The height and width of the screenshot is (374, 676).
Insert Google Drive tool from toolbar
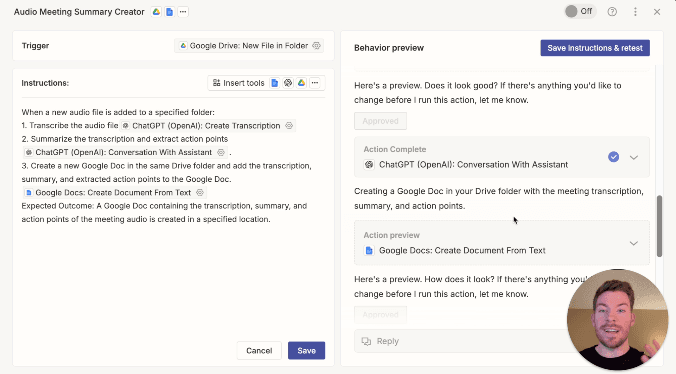click(301, 83)
